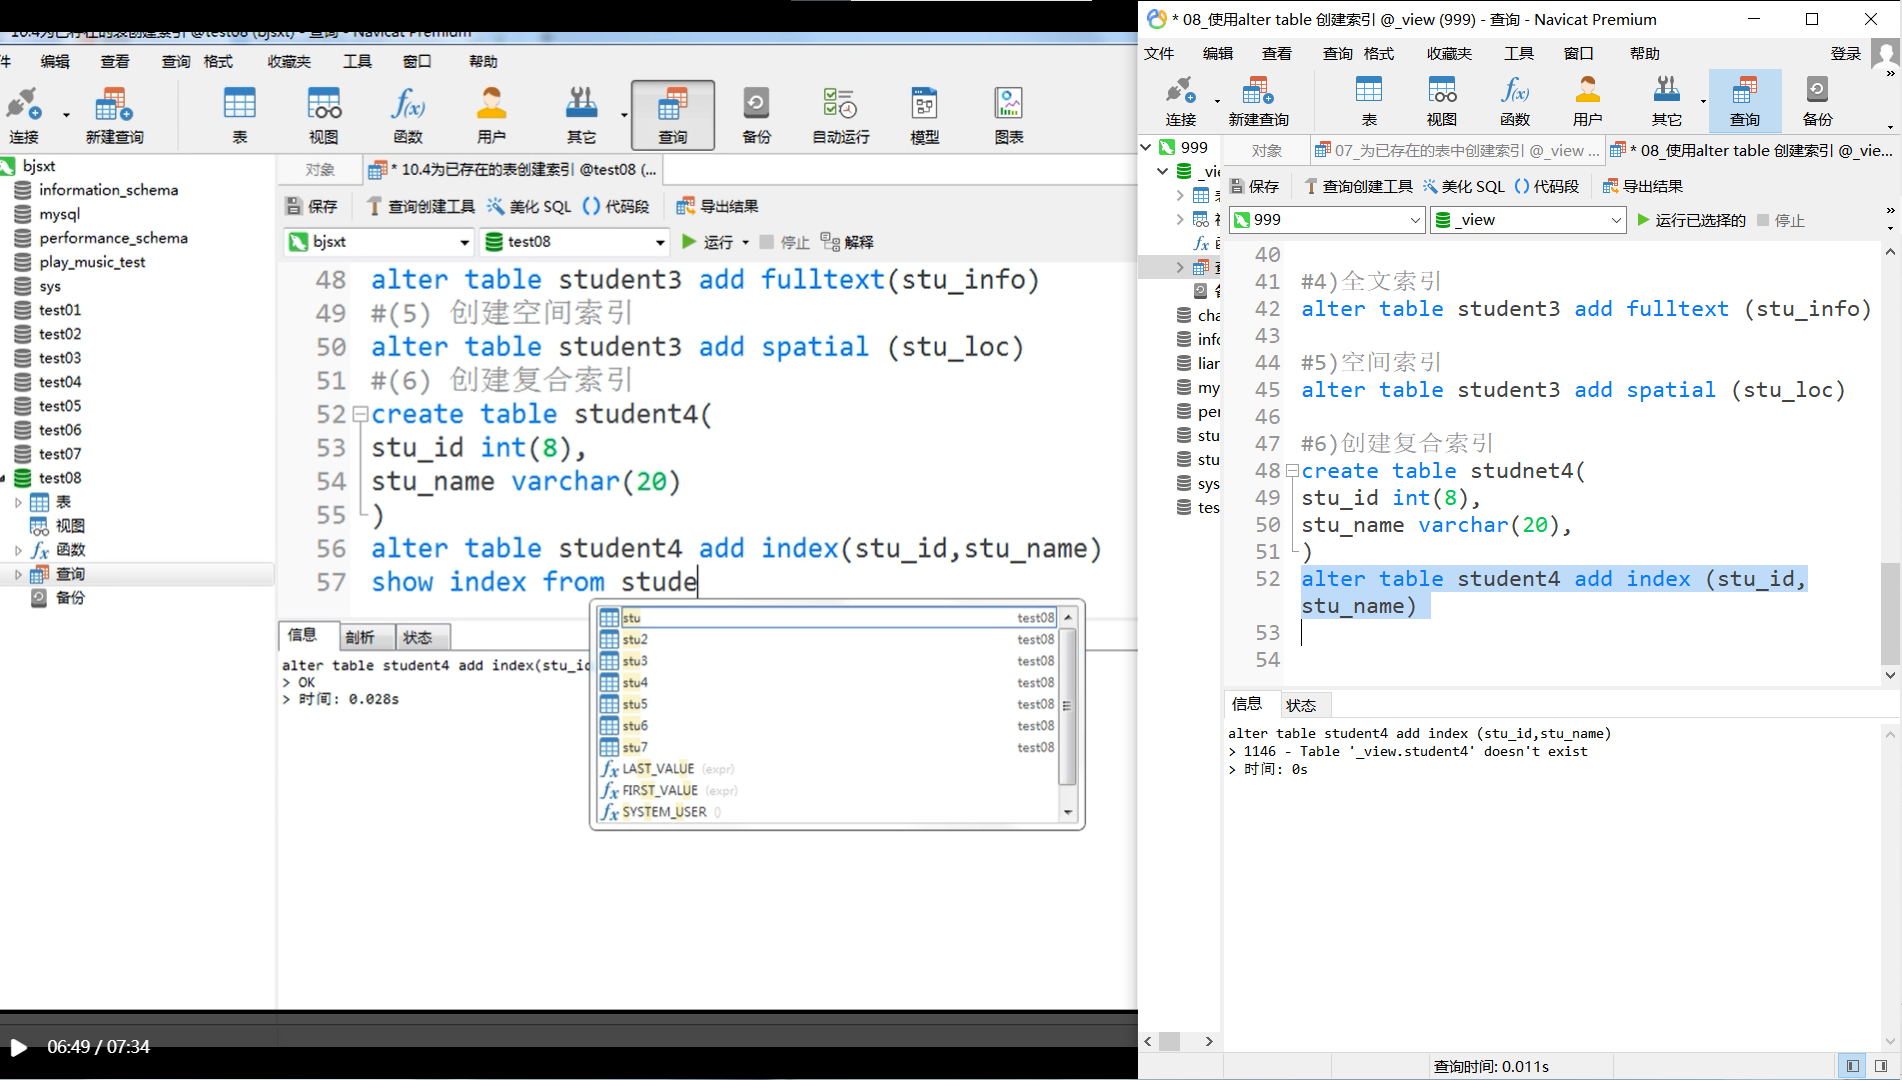Click 登录 login in right window
Screen dimensions: 1902x1080
click(1846, 53)
